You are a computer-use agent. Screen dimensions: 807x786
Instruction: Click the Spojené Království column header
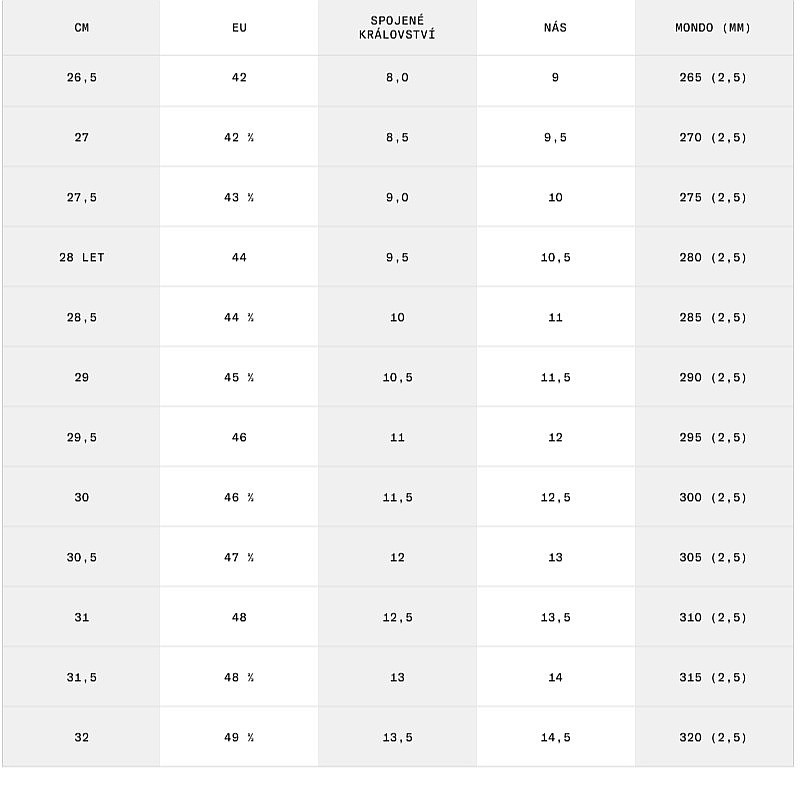[x=397, y=28]
